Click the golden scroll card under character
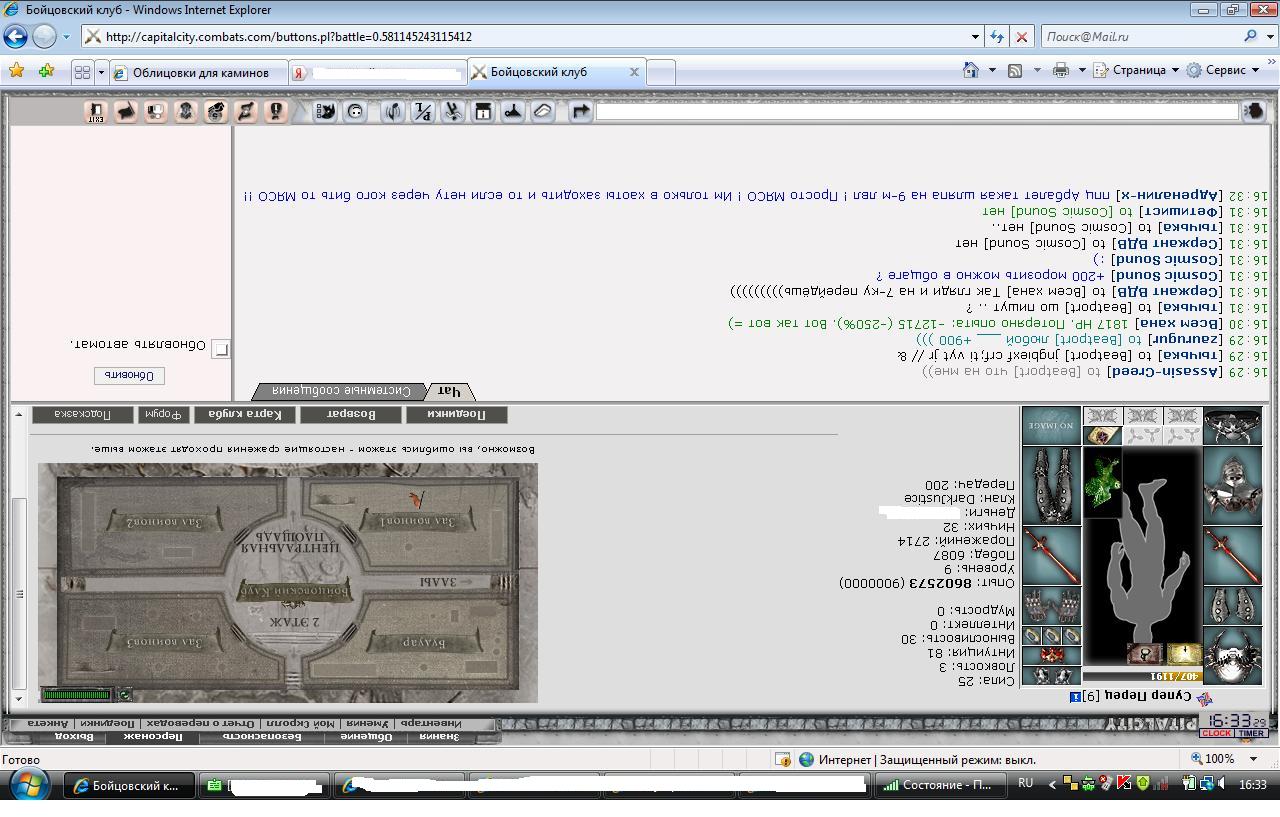This screenshot has width=1280, height=817. [1184, 654]
